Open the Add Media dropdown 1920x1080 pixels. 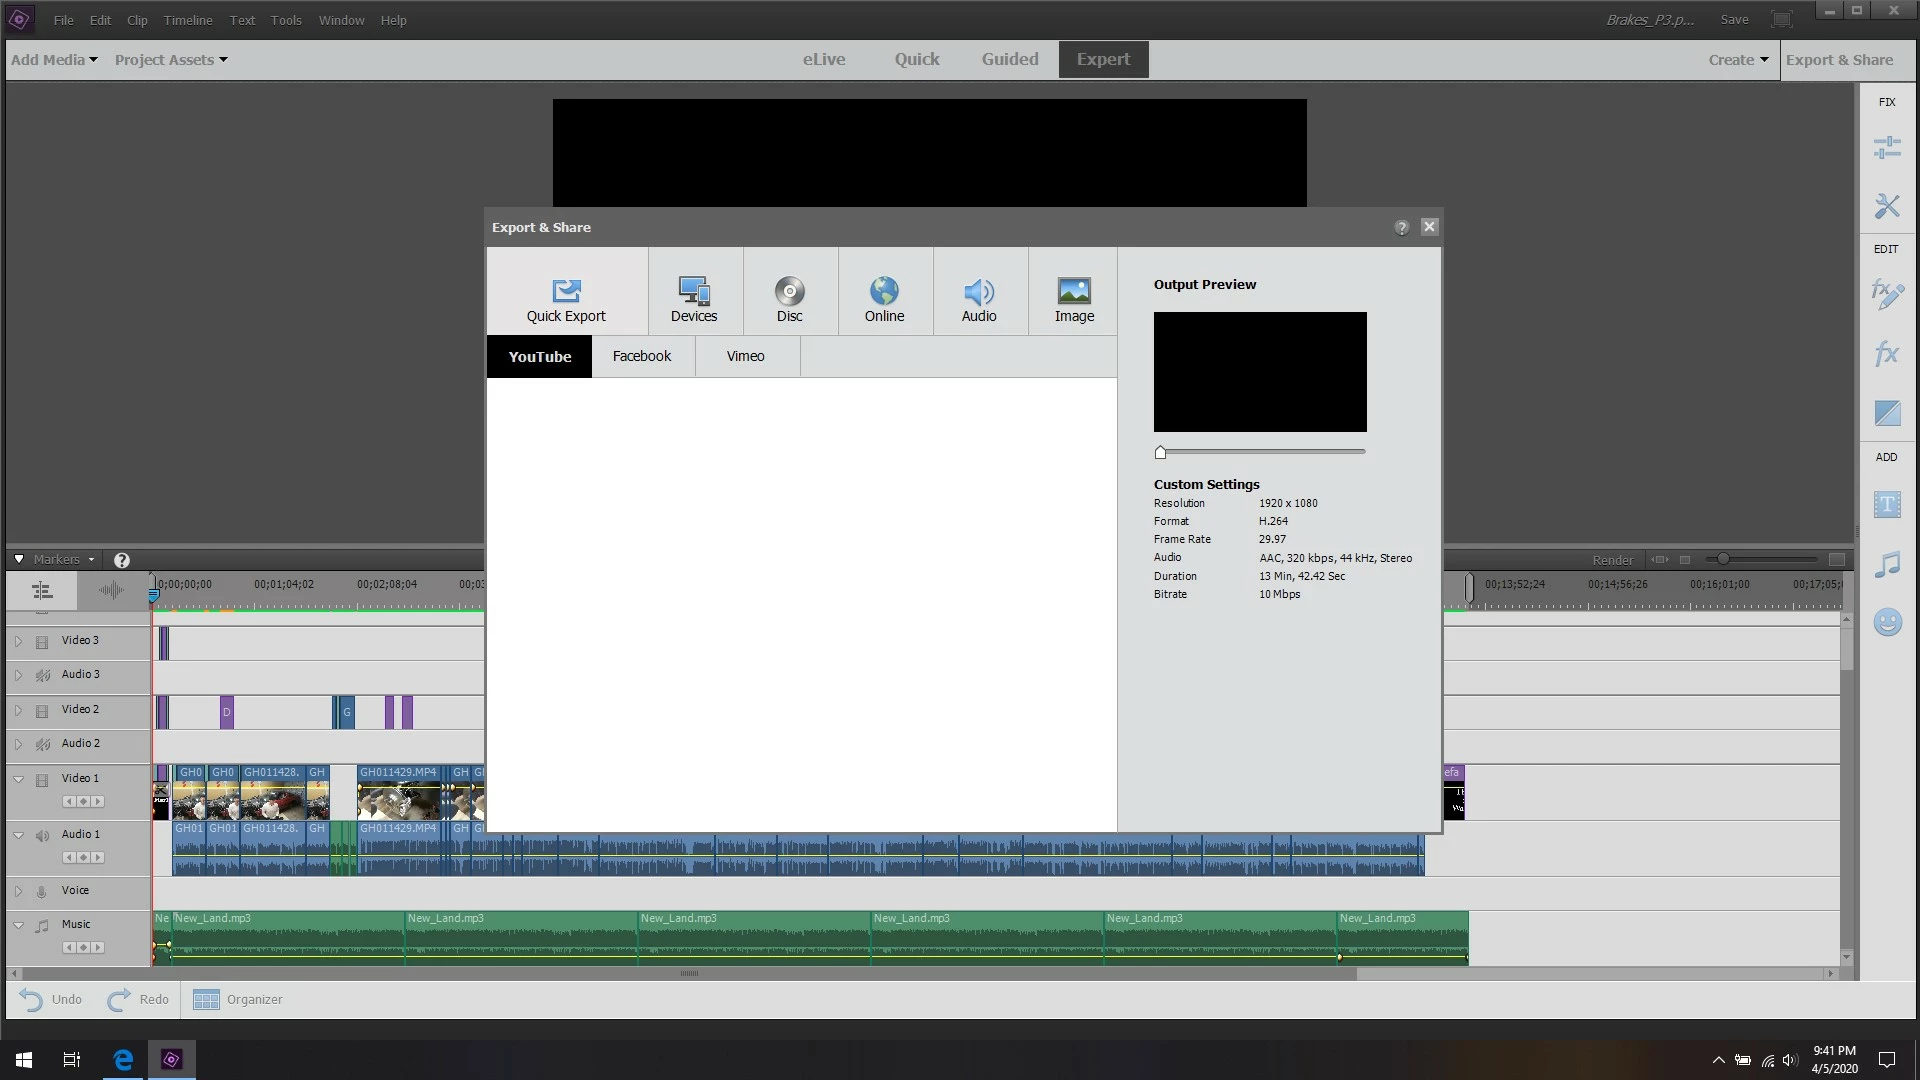(54, 60)
